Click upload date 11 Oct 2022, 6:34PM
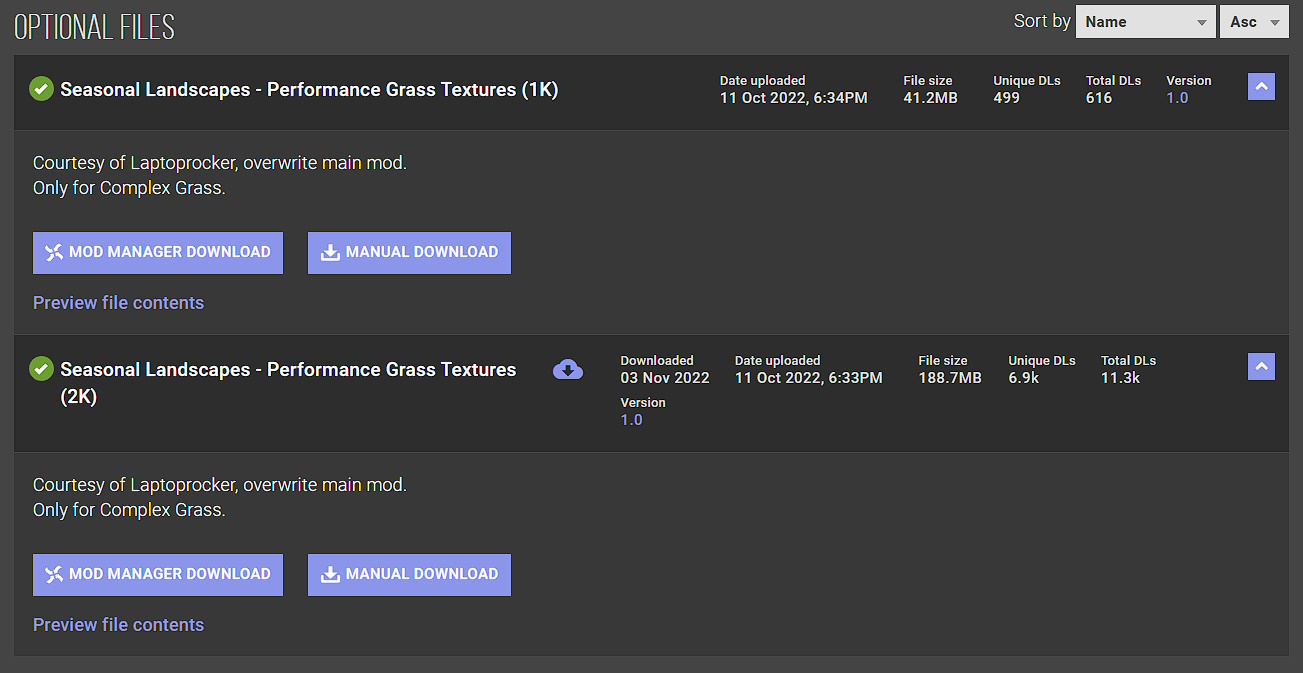This screenshot has width=1303, height=673. (794, 98)
